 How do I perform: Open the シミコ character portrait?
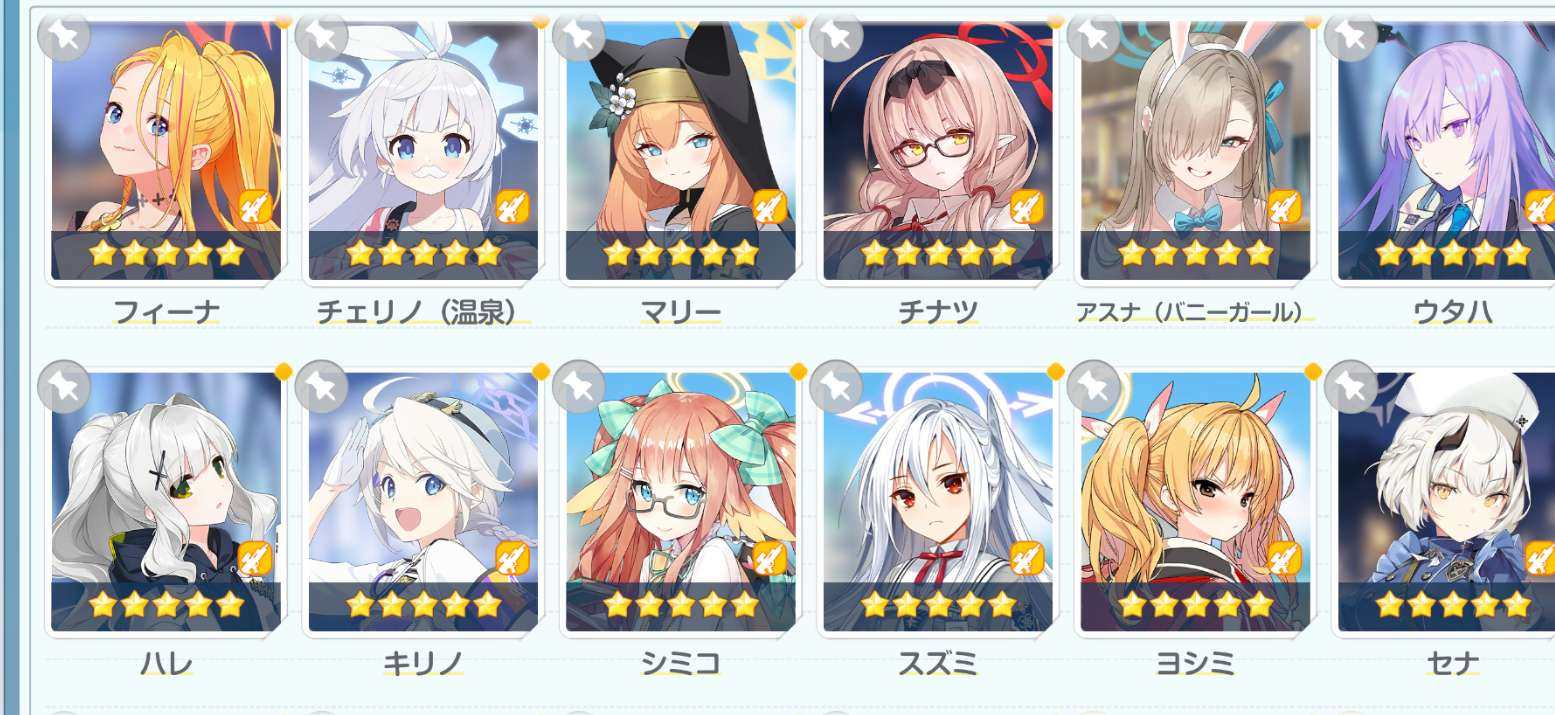pyautogui.click(x=681, y=500)
